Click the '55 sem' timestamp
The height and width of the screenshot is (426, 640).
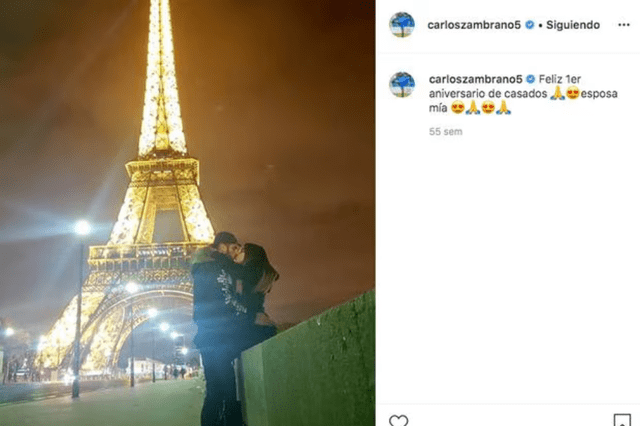click(446, 131)
